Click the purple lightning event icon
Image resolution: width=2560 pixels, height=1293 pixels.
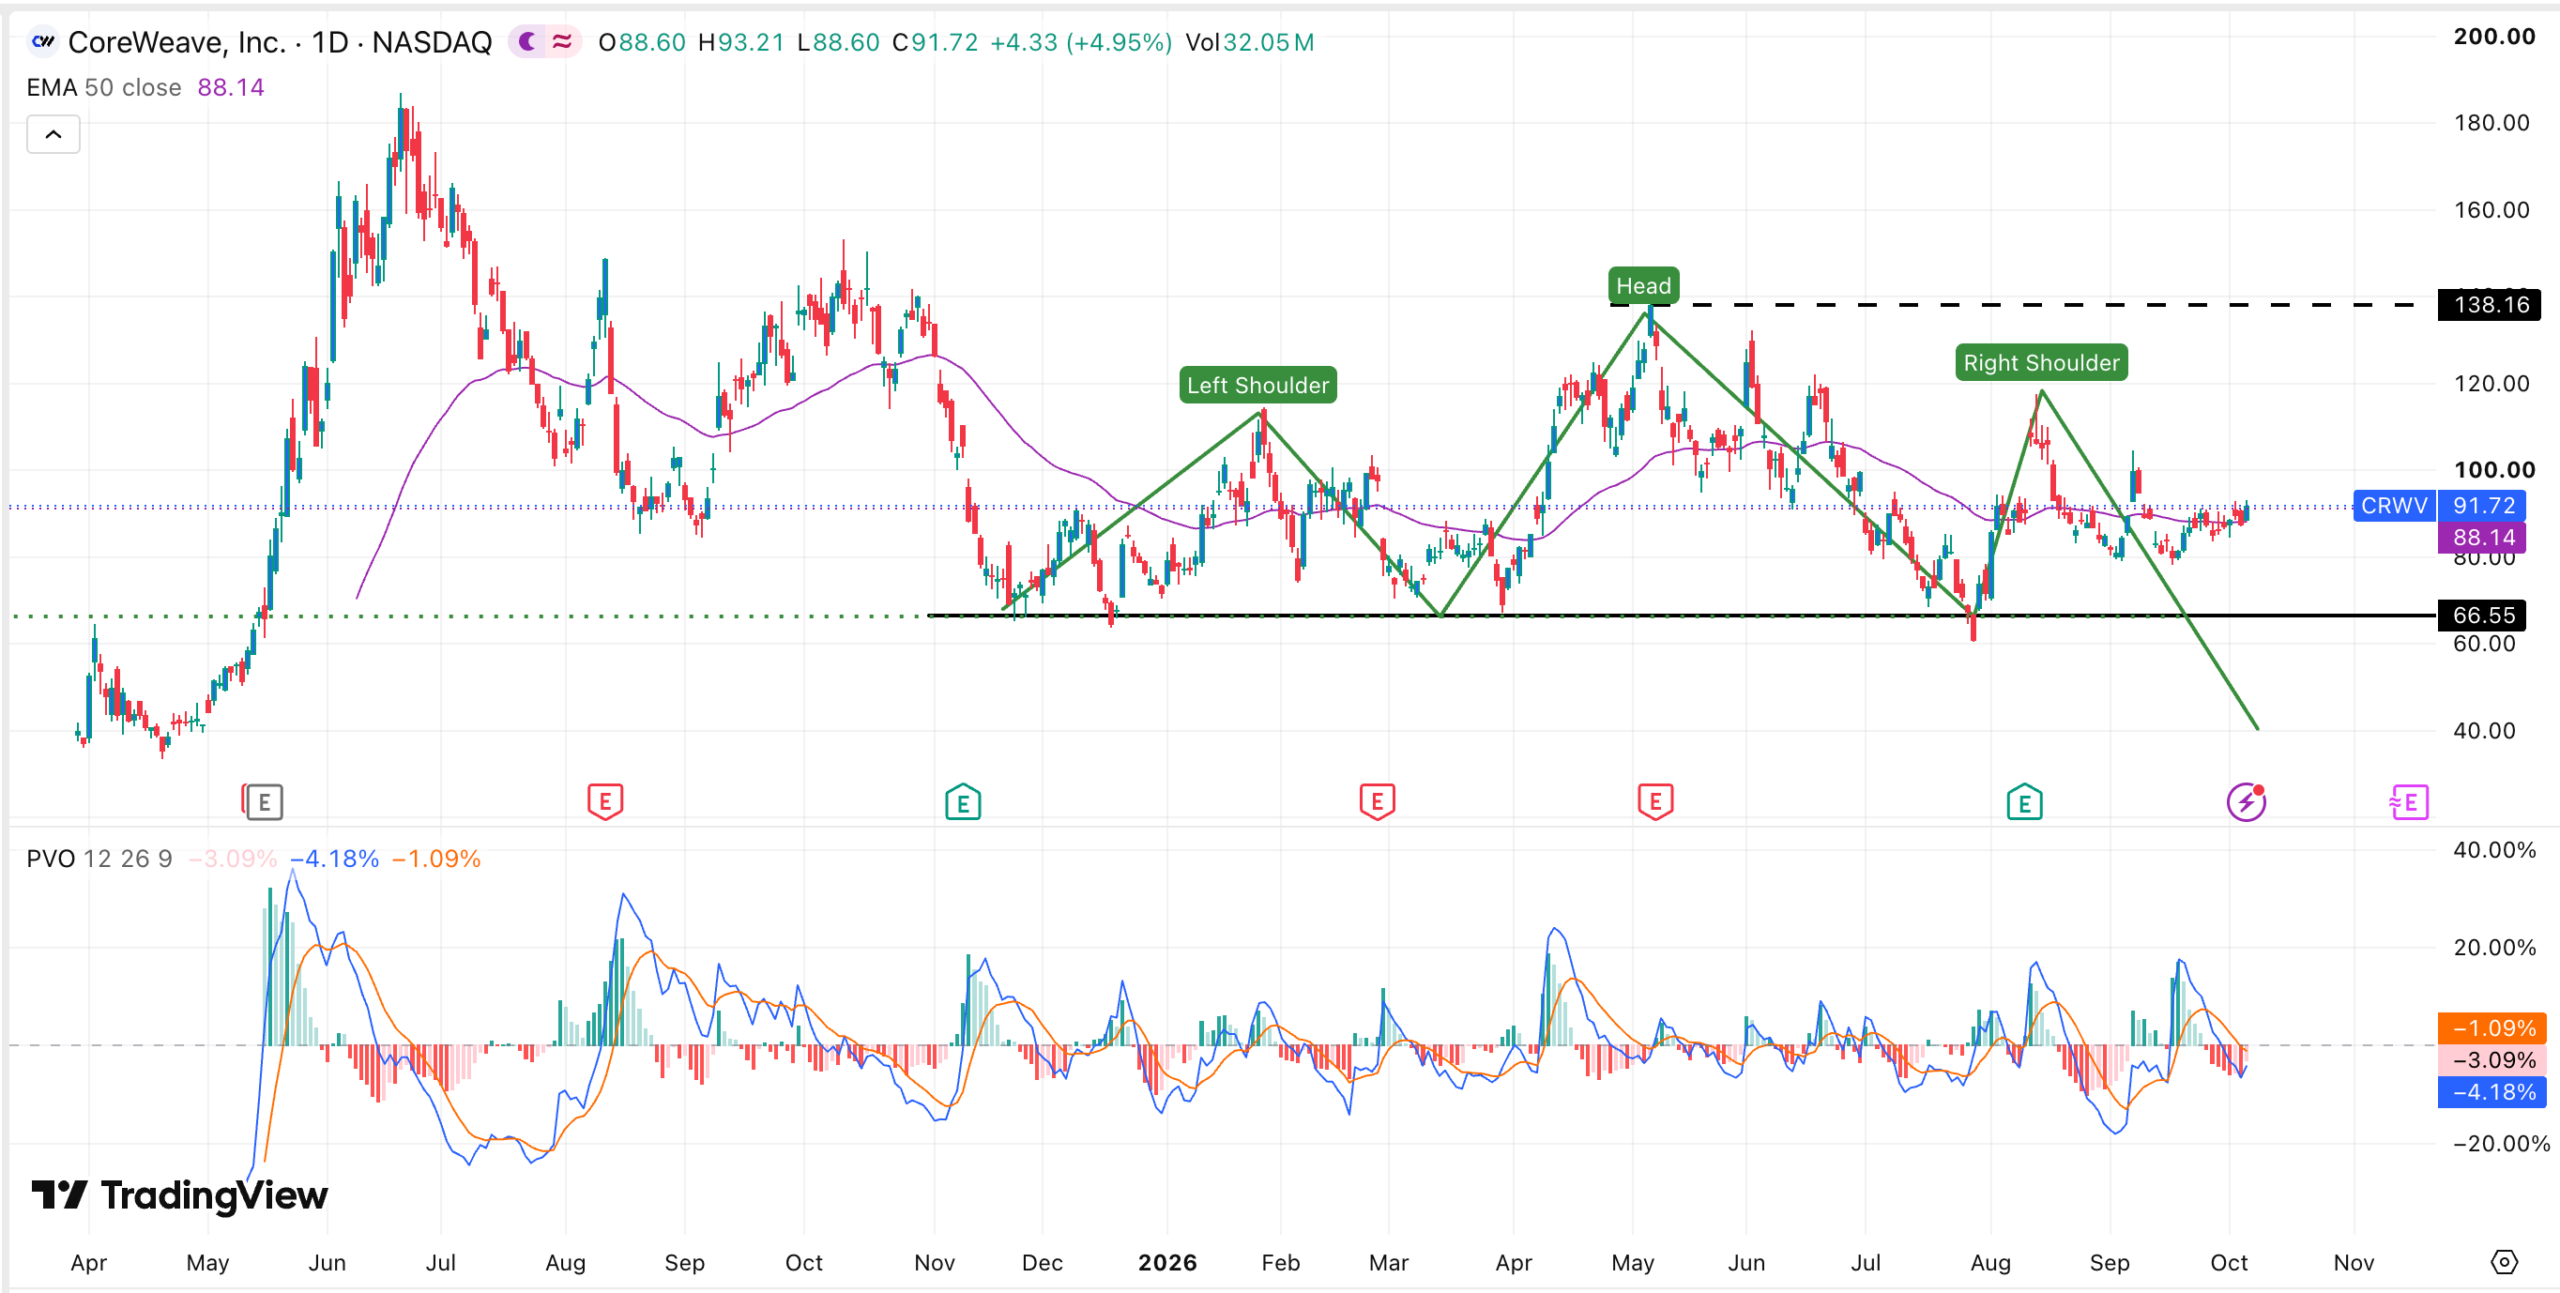pyautogui.click(x=2246, y=802)
